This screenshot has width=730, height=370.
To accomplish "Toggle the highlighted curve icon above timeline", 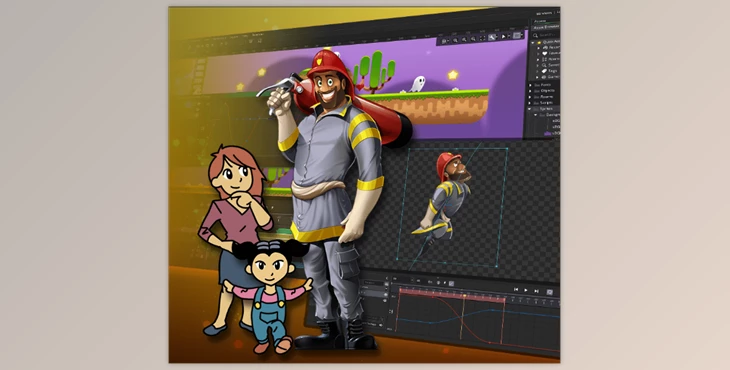I will [451, 283].
